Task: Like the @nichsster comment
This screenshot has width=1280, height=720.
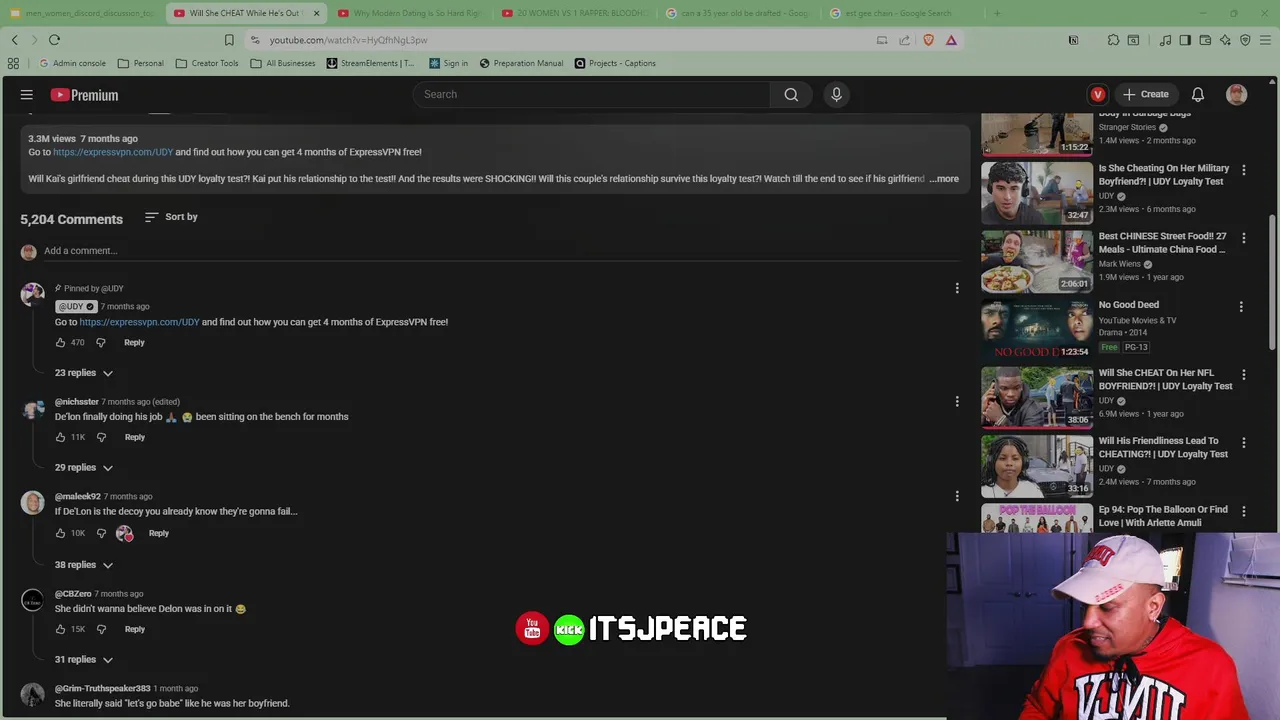Action: pos(60,437)
